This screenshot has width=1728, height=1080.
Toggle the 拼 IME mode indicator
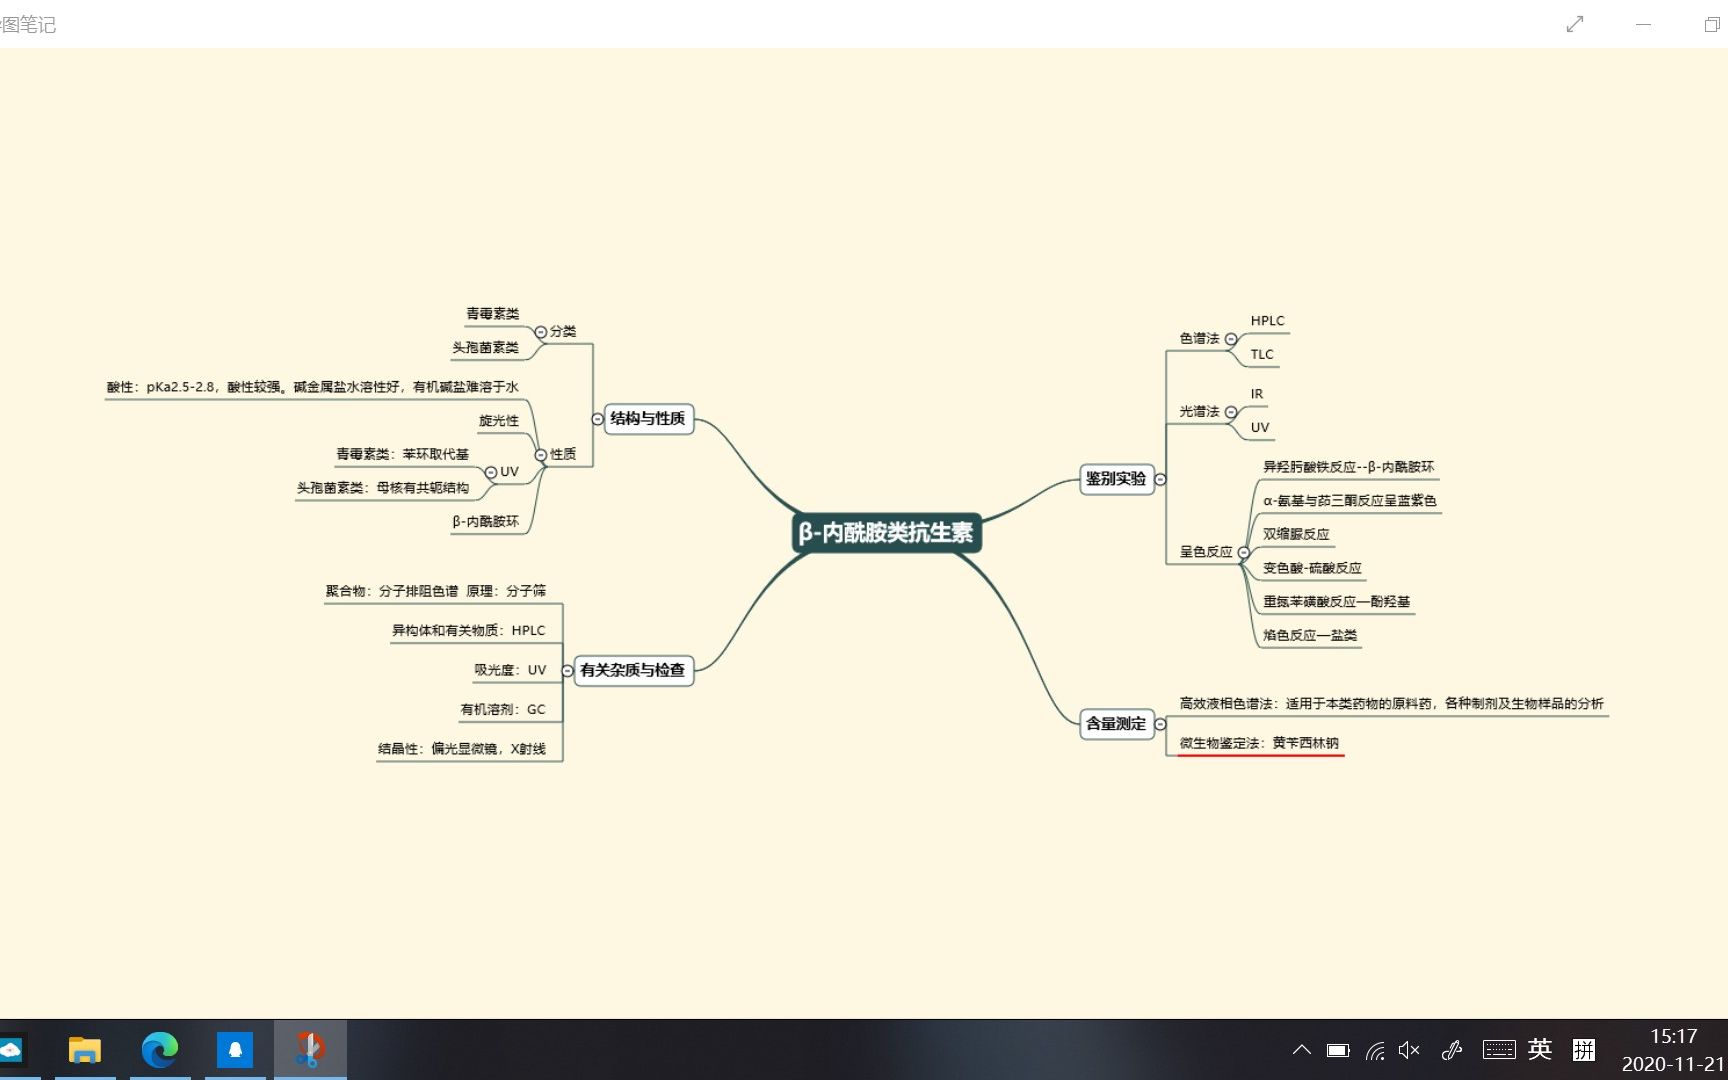click(x=1584, y=1049)
